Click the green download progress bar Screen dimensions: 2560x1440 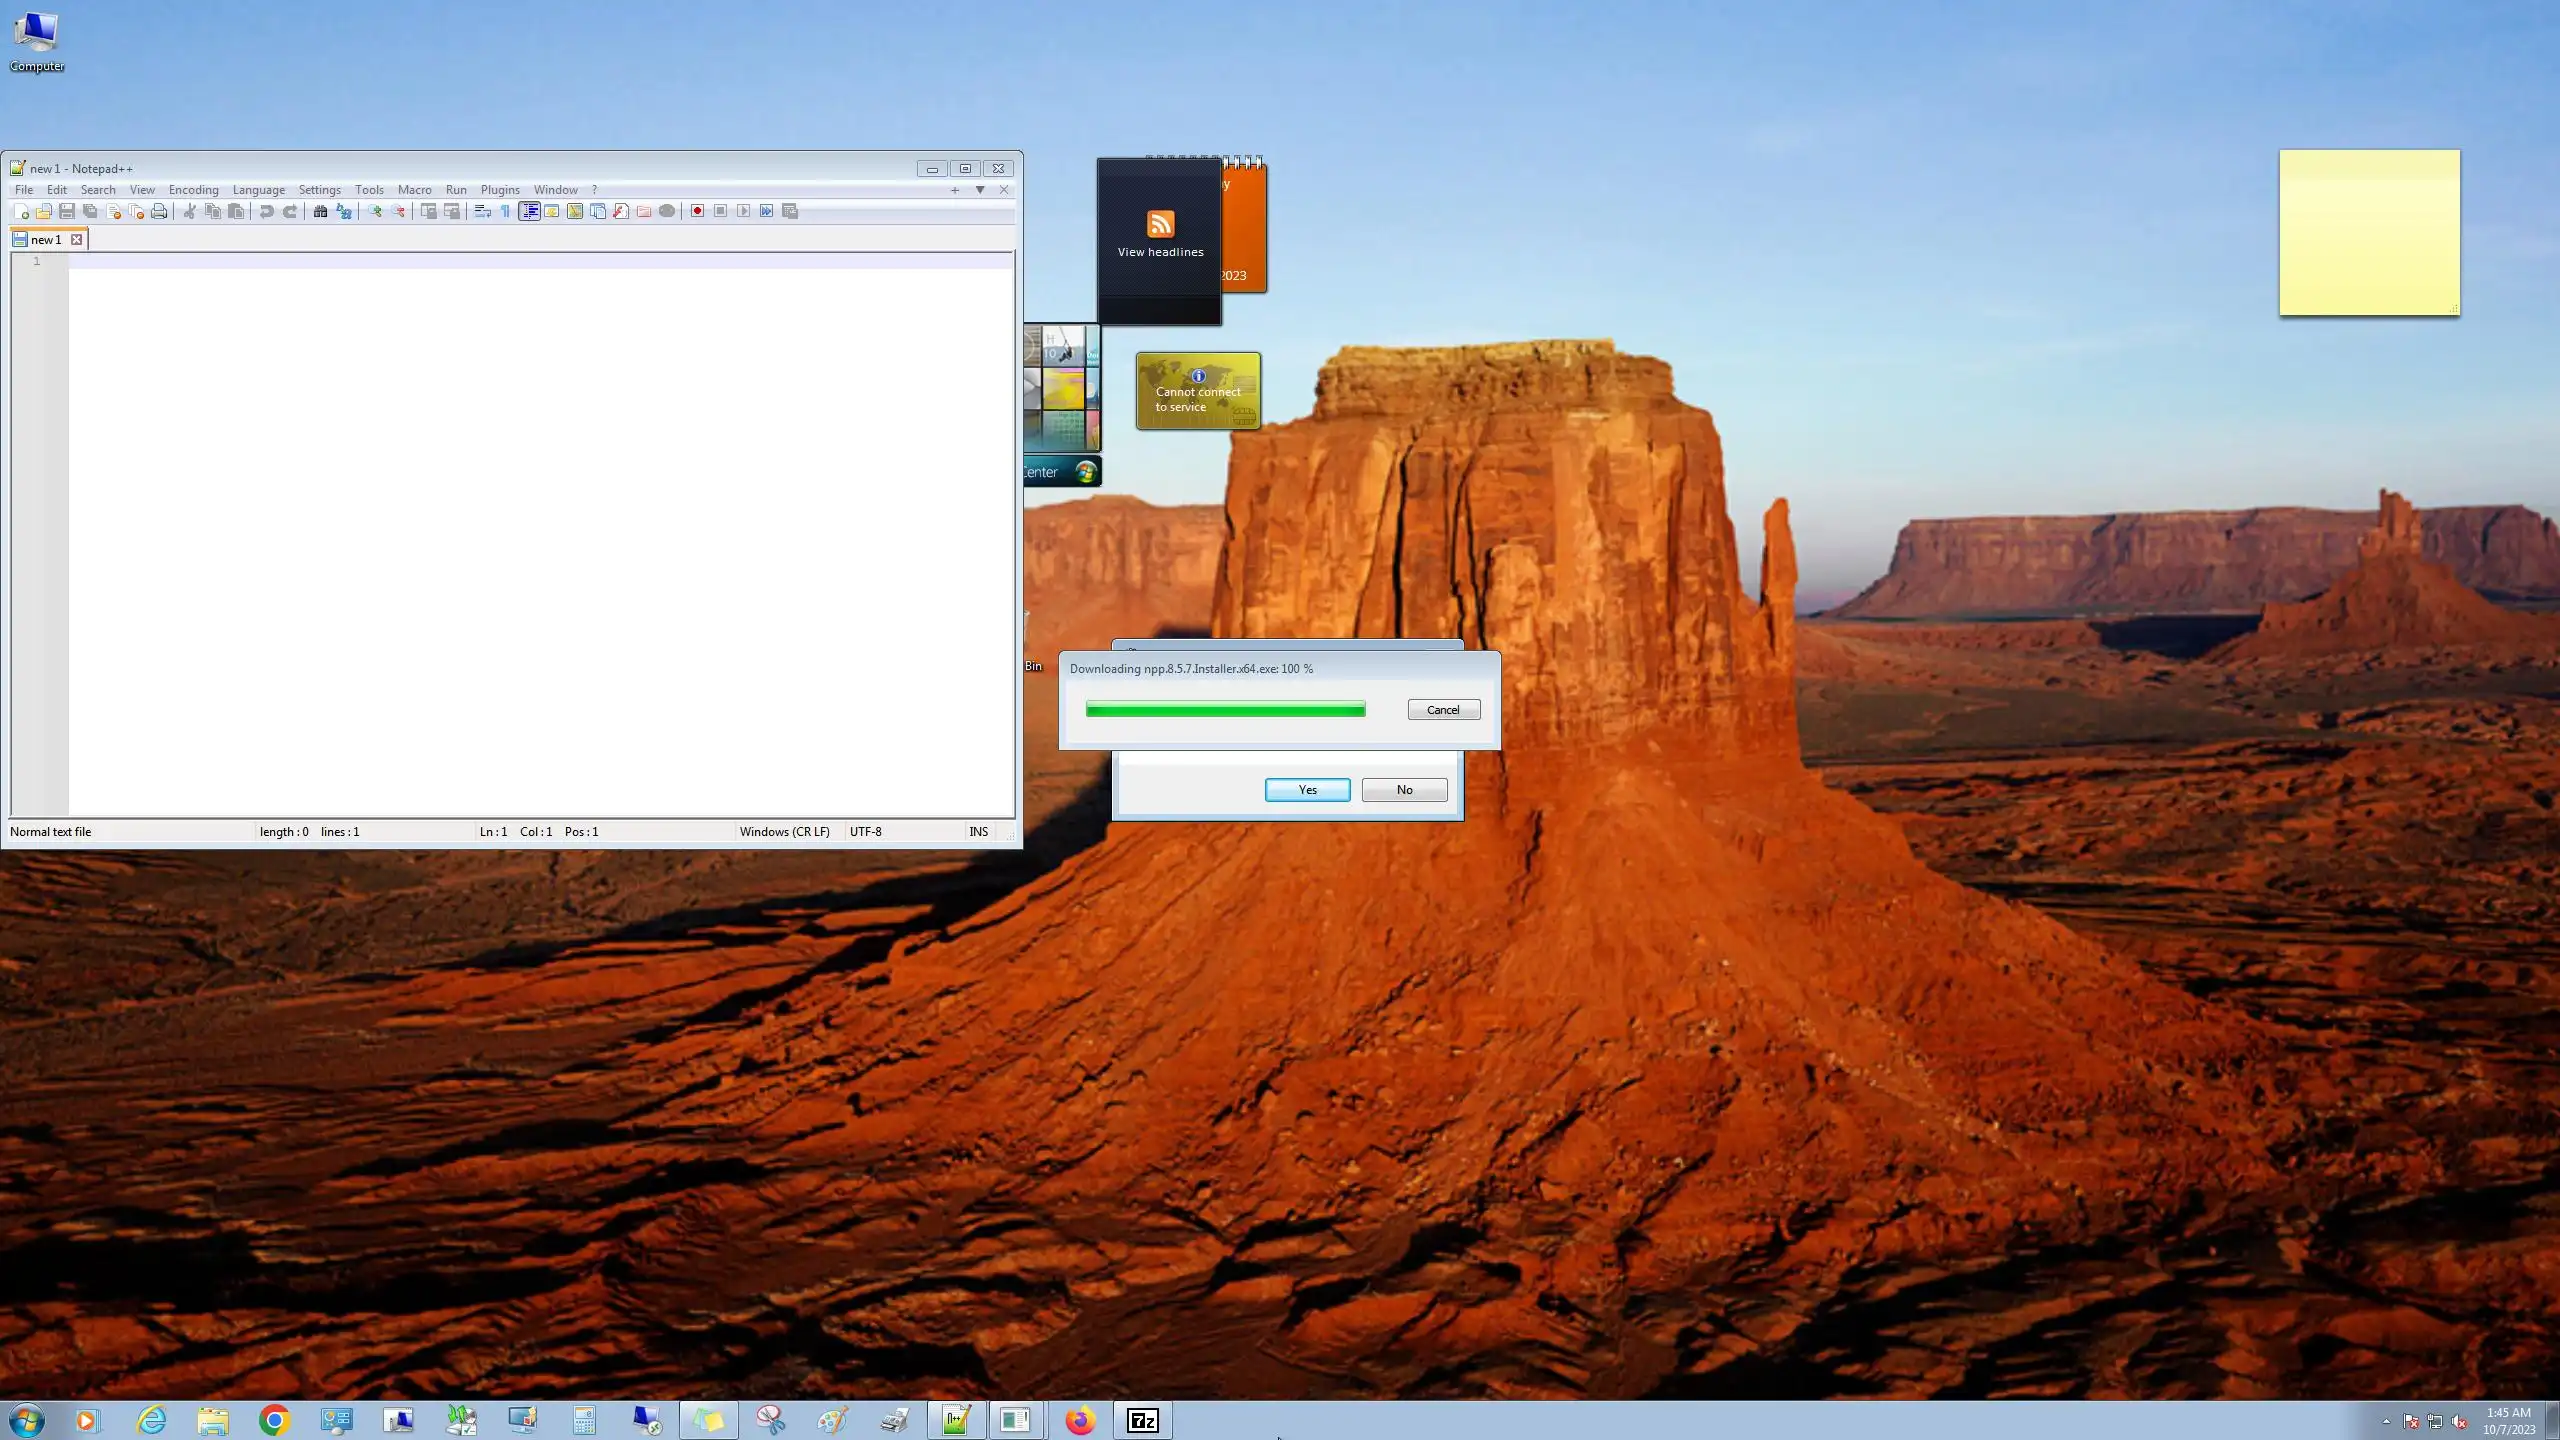1225,710
